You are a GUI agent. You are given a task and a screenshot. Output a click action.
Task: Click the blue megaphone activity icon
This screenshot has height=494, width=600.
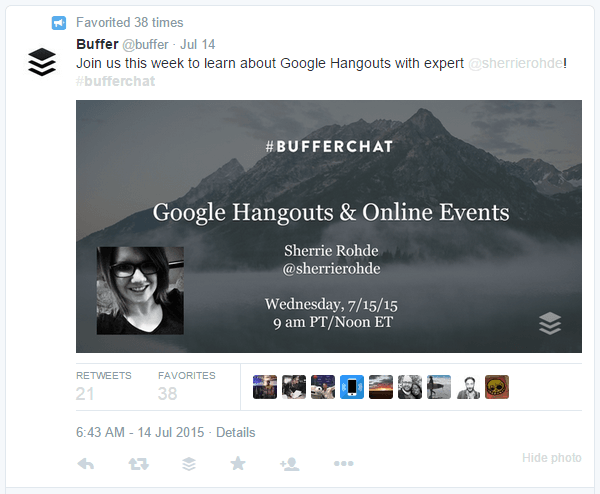pos(59,23)
